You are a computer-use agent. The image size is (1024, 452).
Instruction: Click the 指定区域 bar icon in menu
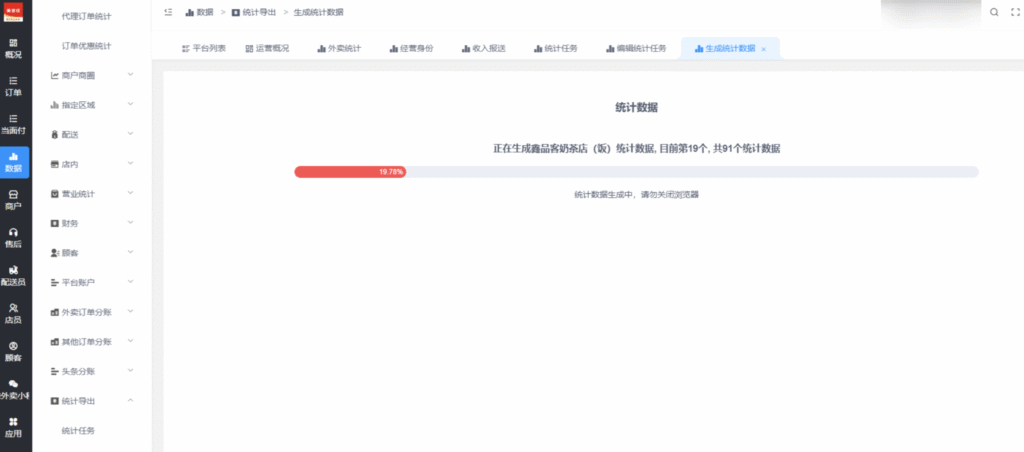click(x=55, y=105)
